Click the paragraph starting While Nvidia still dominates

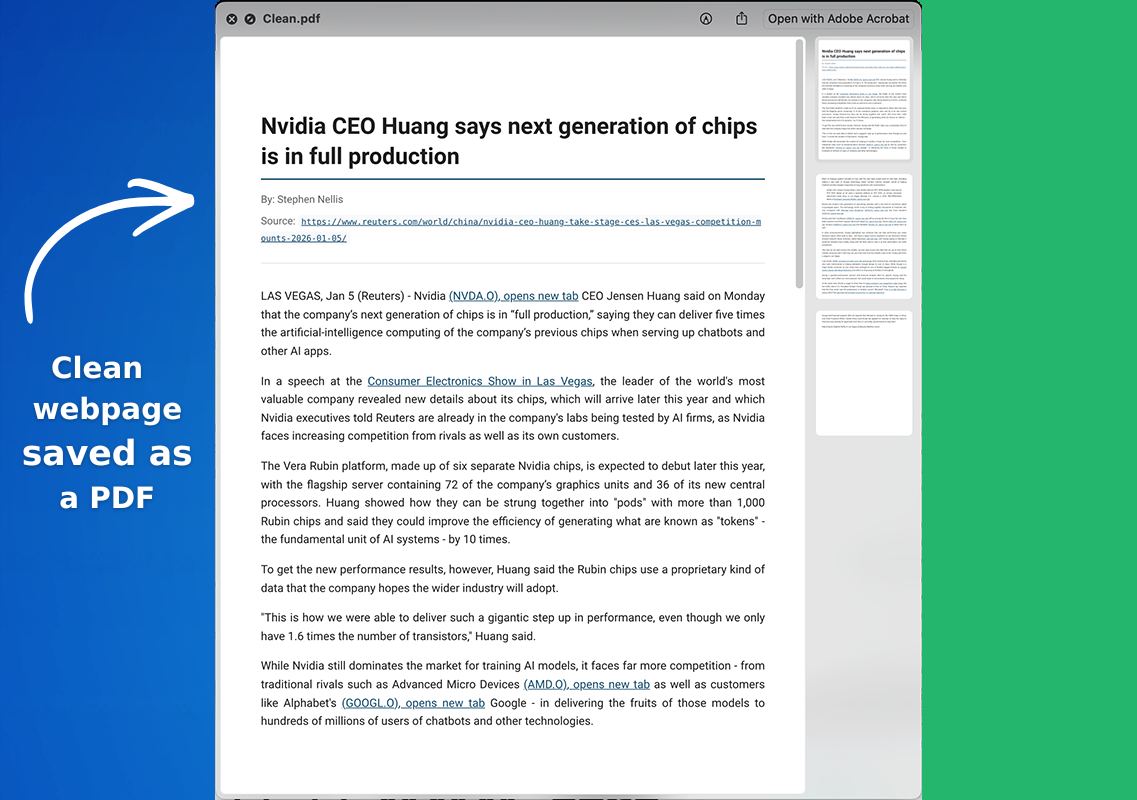(x=513, y=693)
